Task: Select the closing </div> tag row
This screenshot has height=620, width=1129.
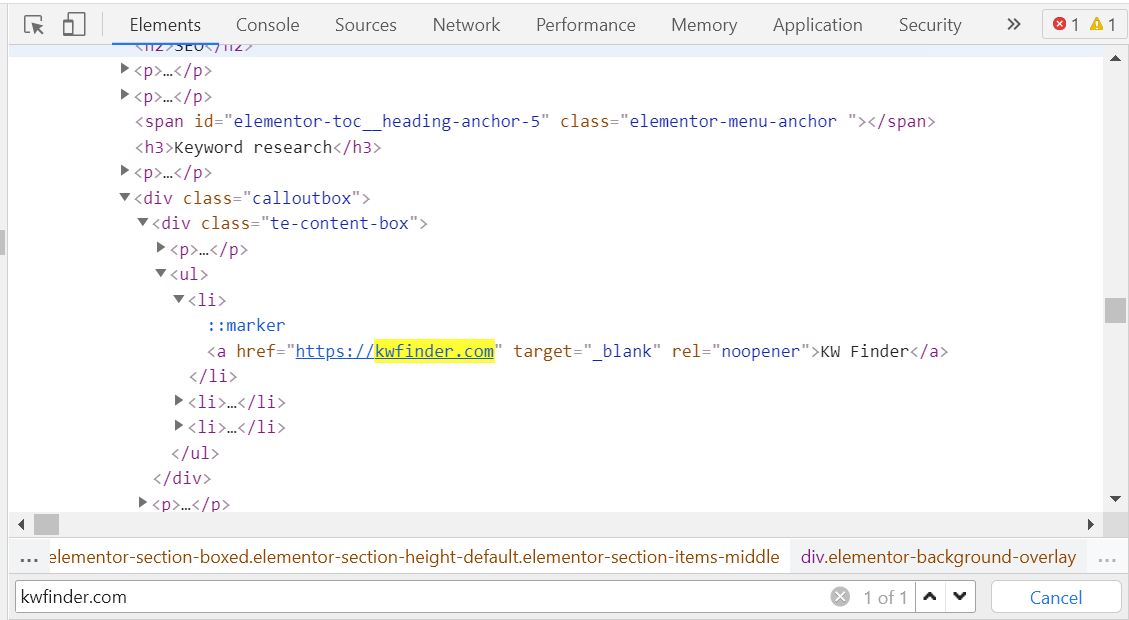Action: pyautogui.click(x=182, y=478)
